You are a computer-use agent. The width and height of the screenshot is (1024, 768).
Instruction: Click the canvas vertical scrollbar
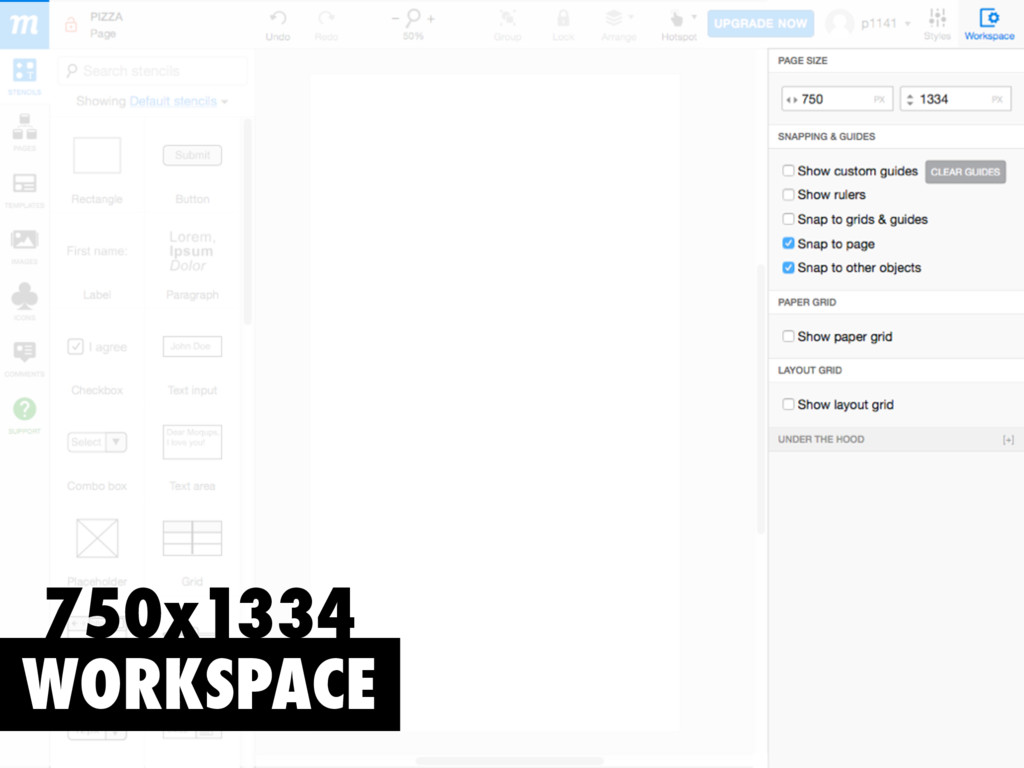click(760, 398)
